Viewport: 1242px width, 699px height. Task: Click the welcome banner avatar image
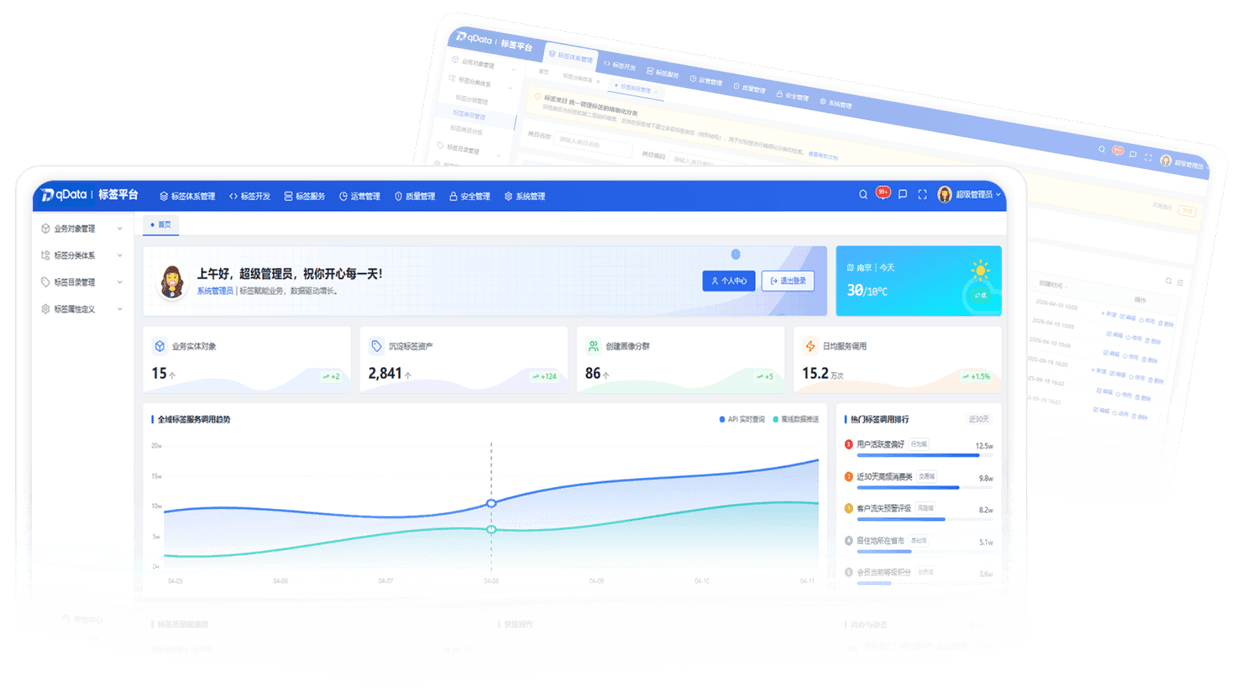[173, 282]
